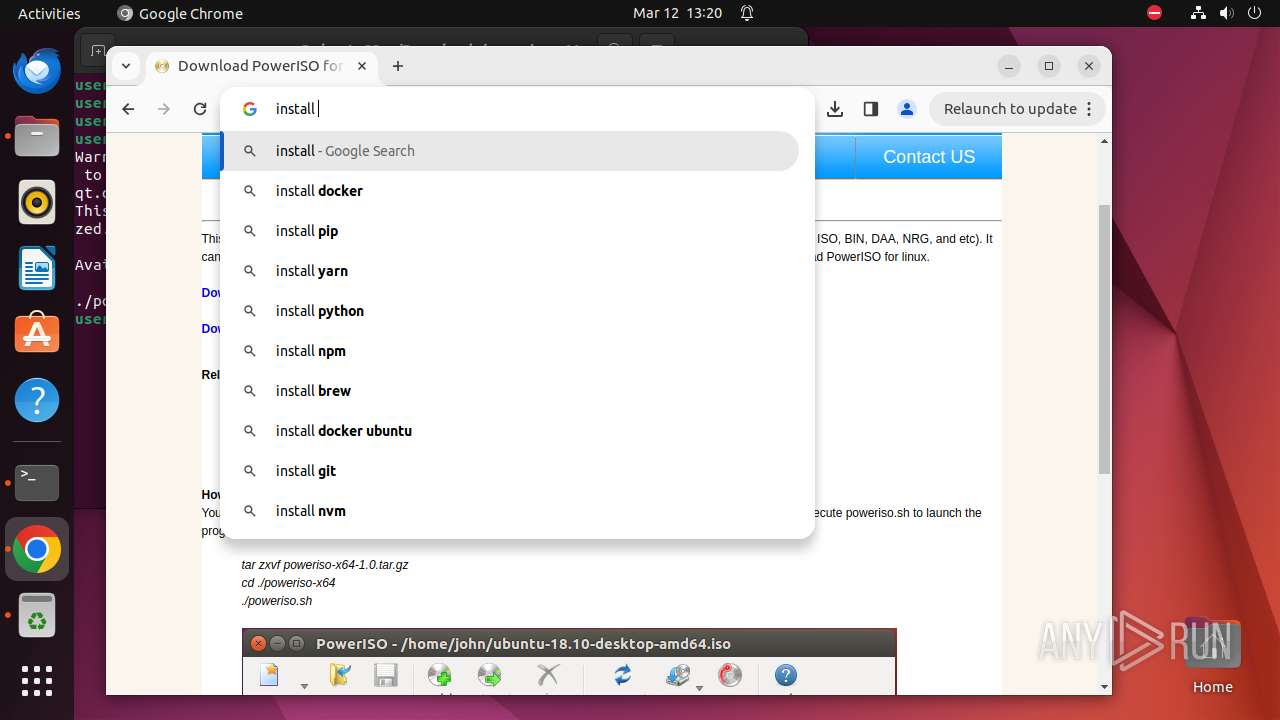Image resolution: width=1280 pixels, height=720 pixels.
Task: Click the Google Chrome dock icon
Action: coord(37,549)
